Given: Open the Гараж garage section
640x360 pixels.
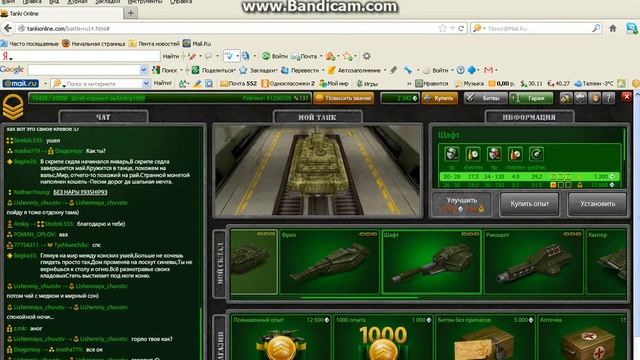Looking at the screenshot, I should 531,98.
